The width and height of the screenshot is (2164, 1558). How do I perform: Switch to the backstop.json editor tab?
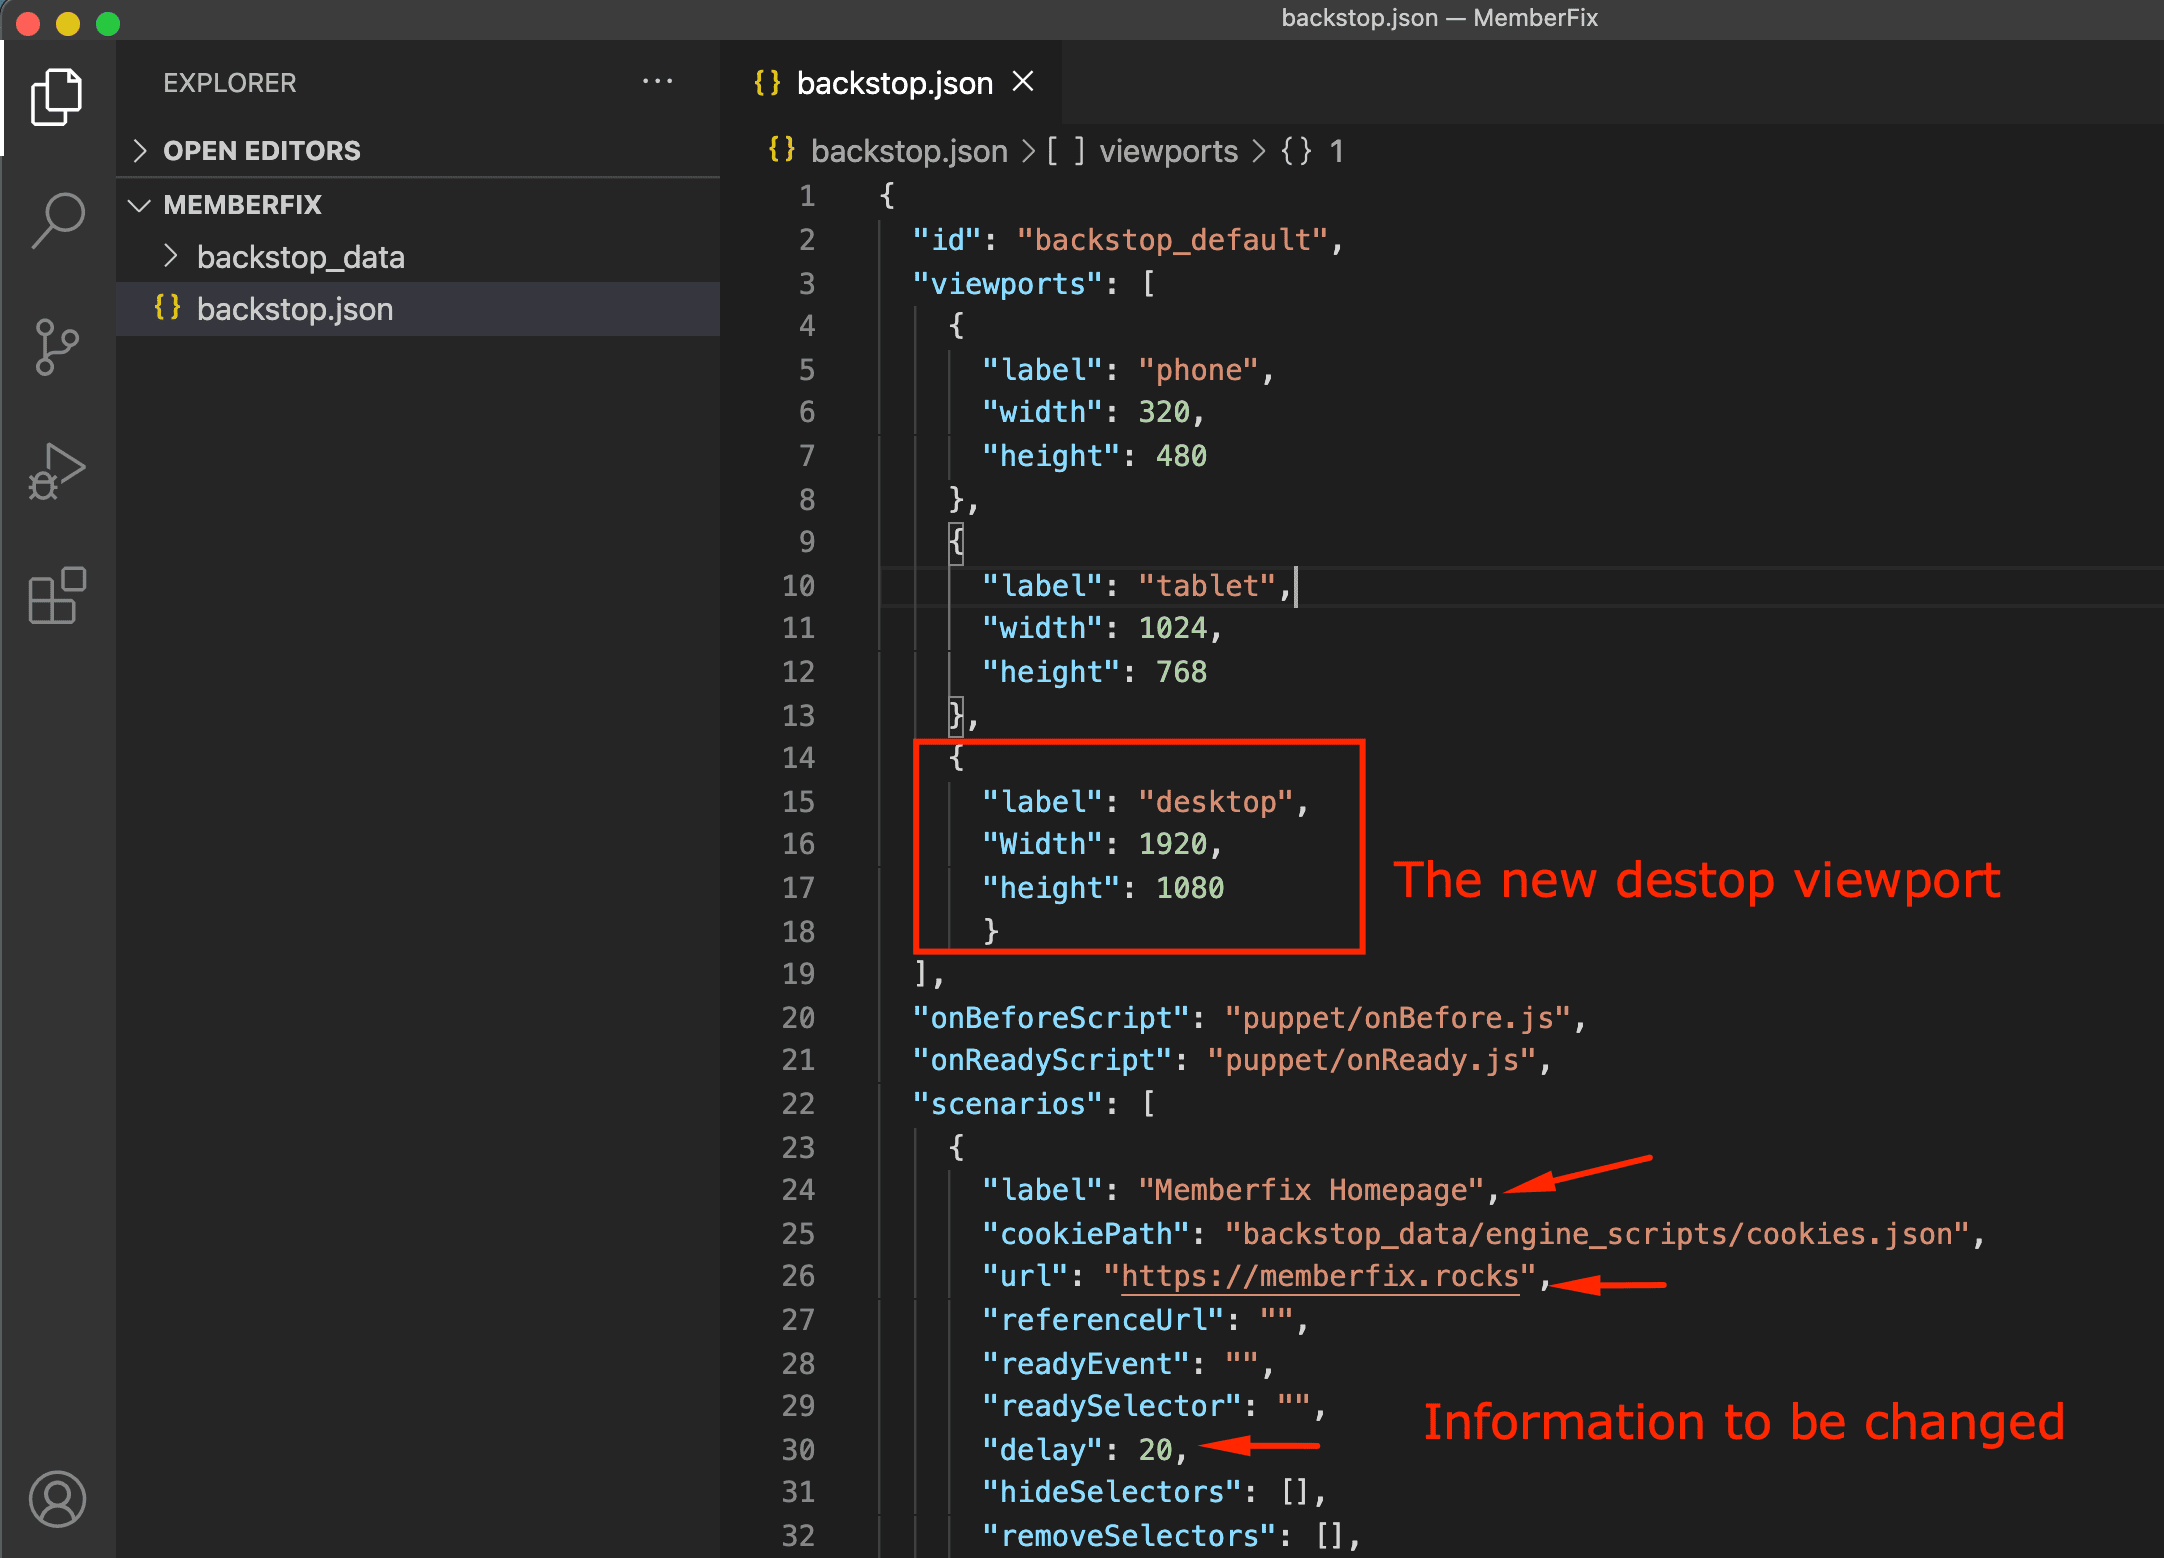[x=873, y=83]
